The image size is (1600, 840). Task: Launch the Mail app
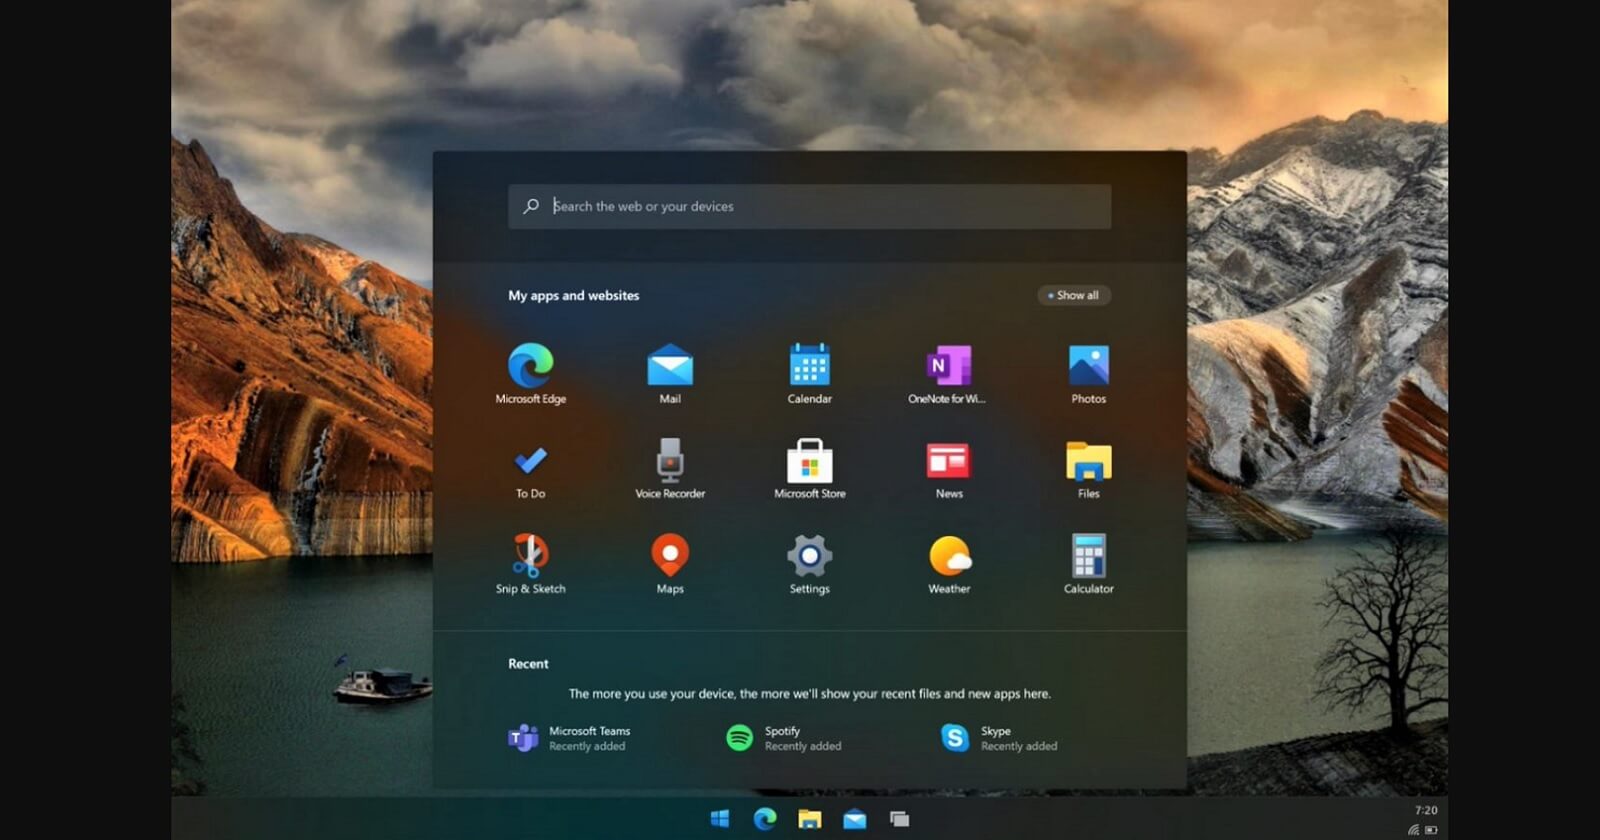coord(670,372)
